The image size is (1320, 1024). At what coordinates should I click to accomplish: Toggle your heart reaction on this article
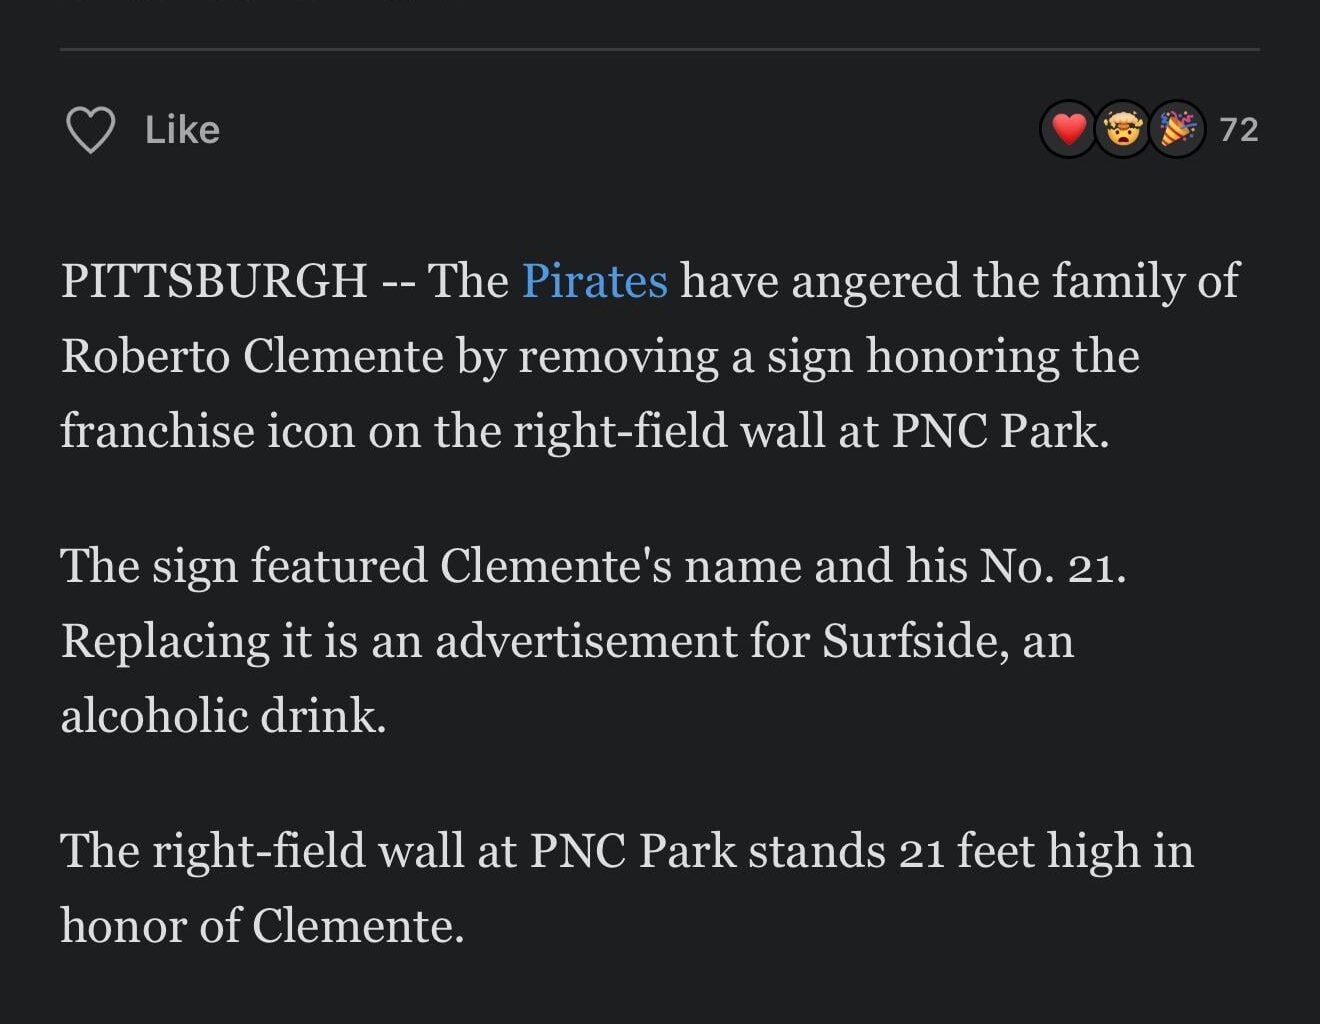[1068, 128]
